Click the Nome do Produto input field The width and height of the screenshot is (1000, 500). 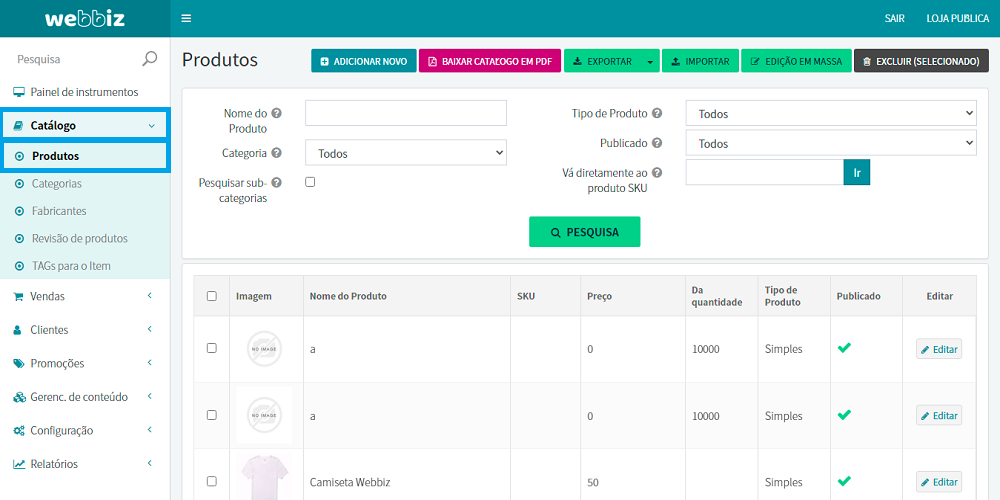point(406,113)
